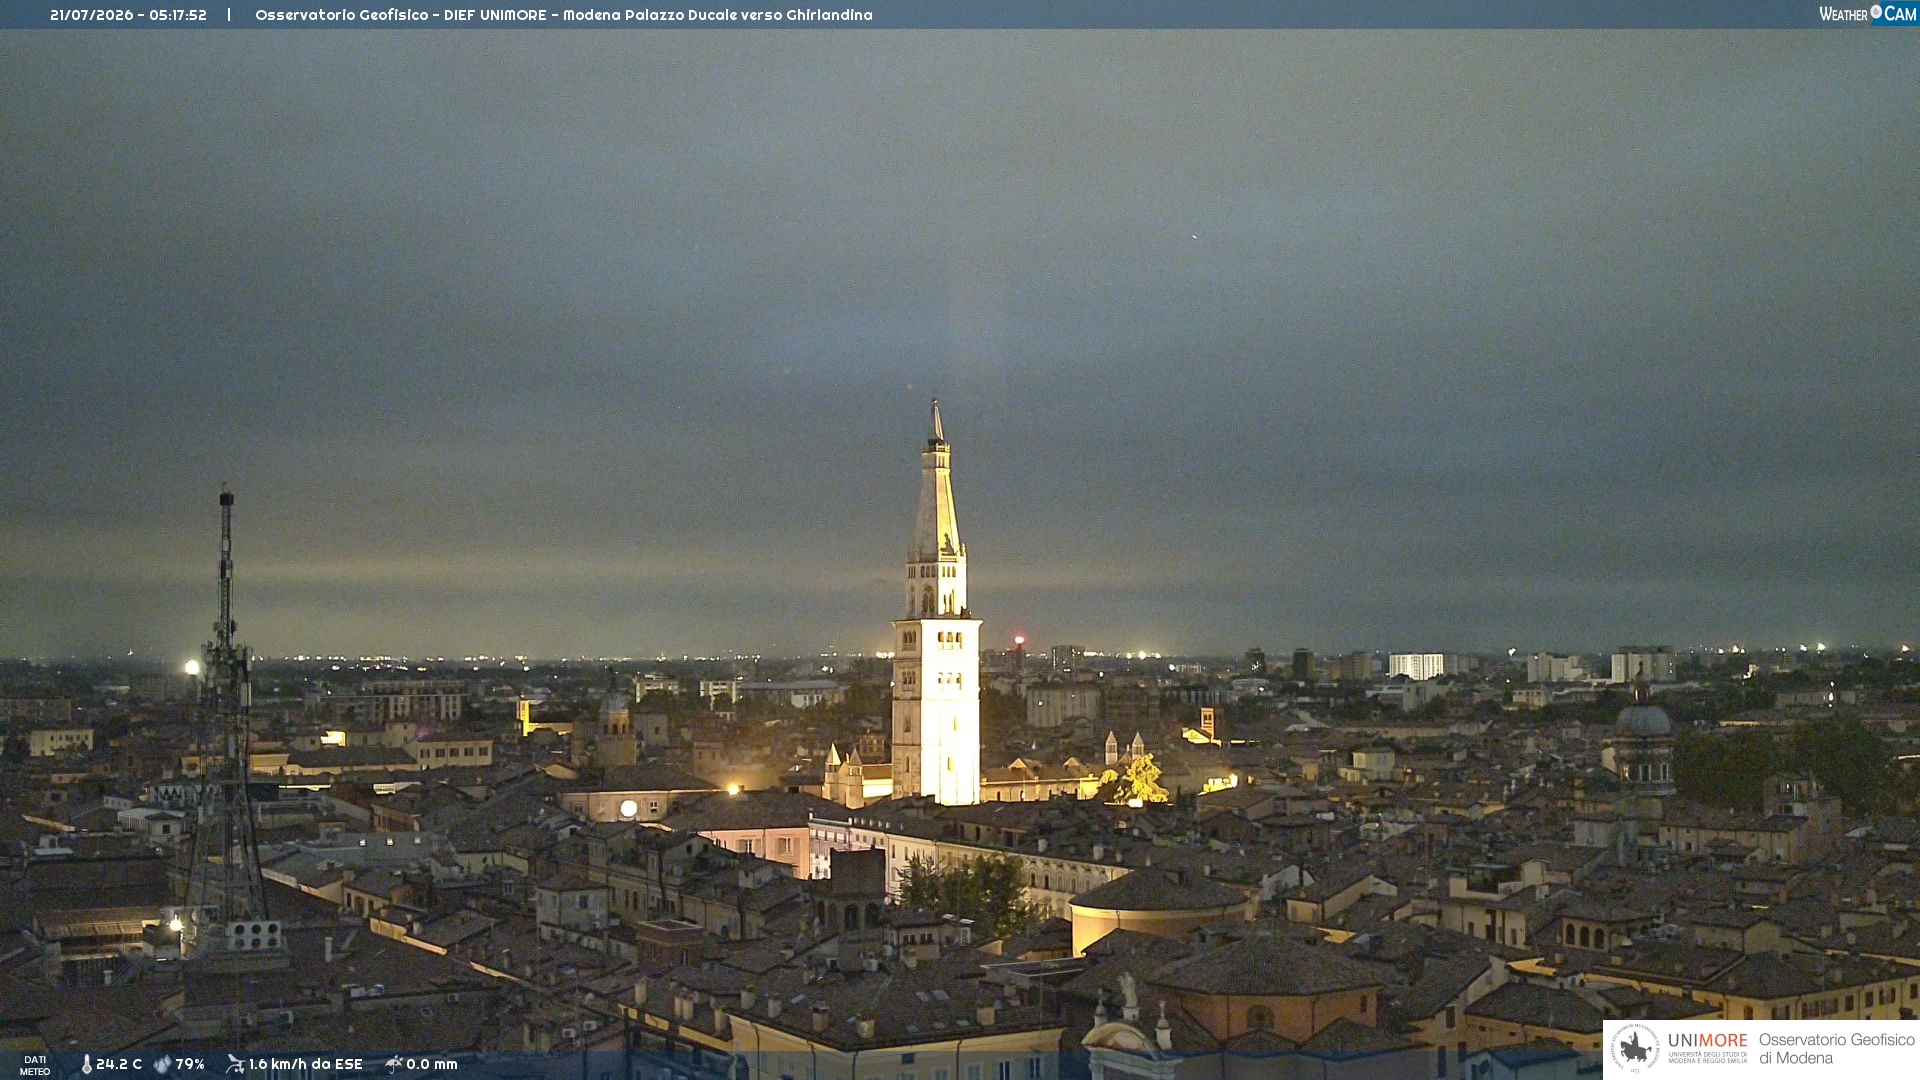
Task: Click the wind vane icon
Action: (x=235, y=1064)
